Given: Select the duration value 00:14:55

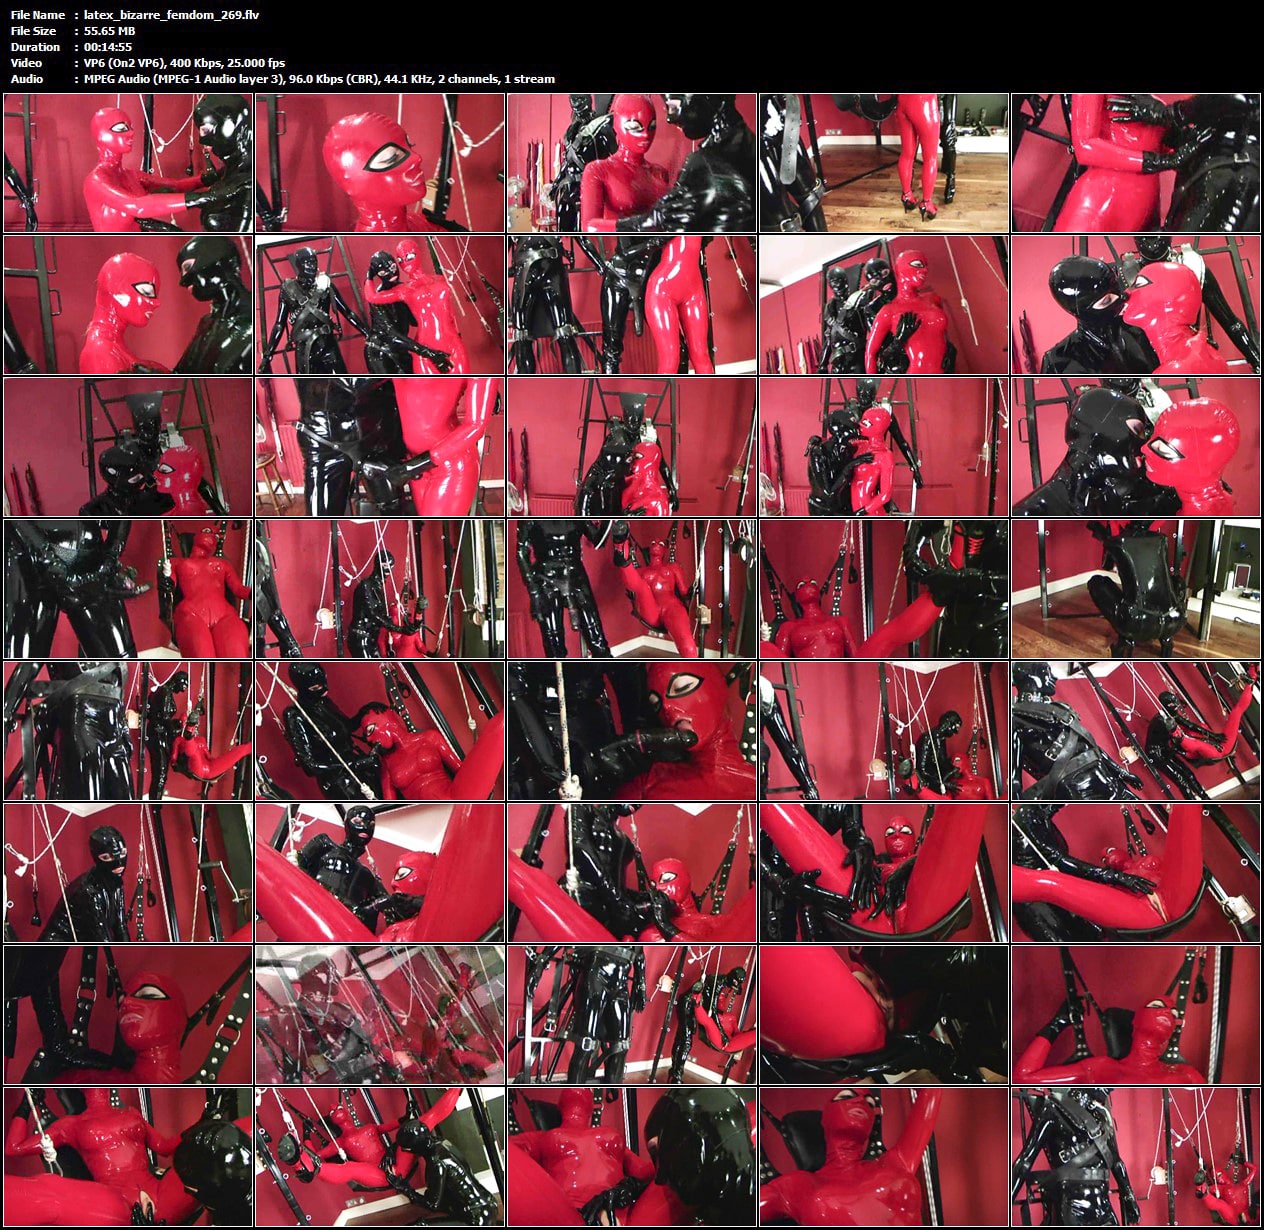Looking at the screenshot, I should click(x=108, y=47).
